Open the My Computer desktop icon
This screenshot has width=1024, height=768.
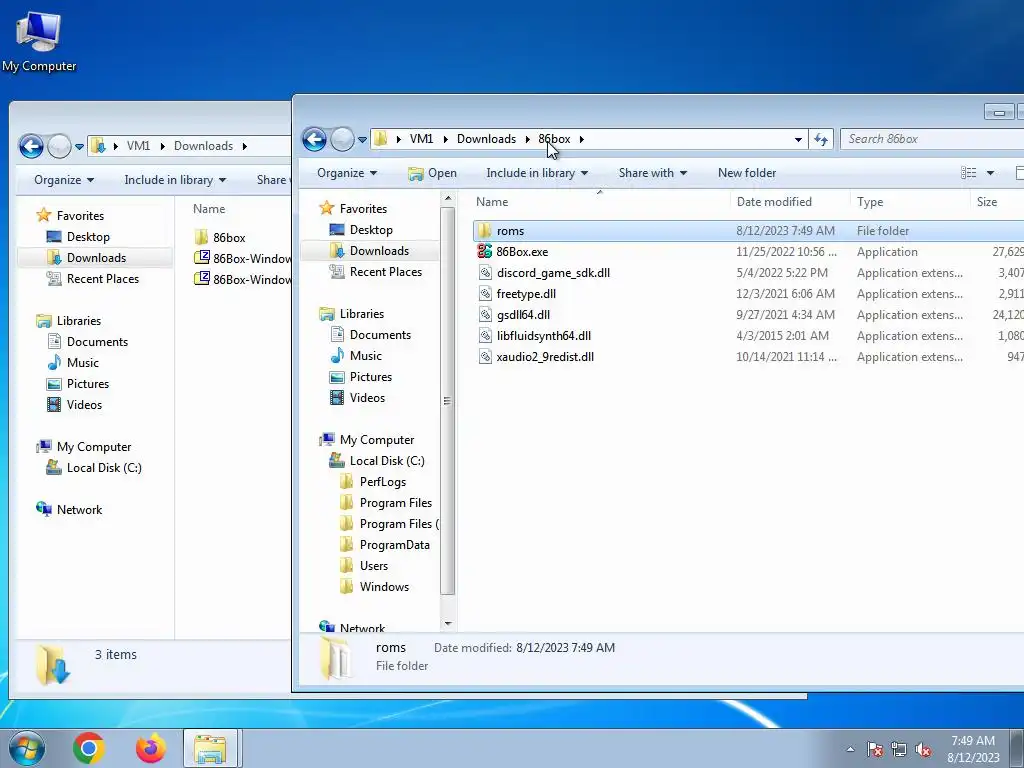(39, 42)
